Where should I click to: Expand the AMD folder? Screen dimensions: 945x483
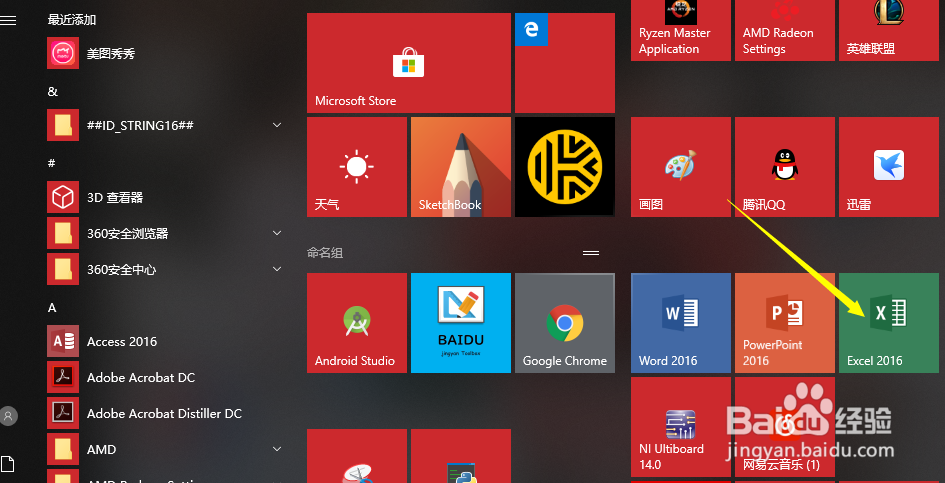click(x=166, y=449)
